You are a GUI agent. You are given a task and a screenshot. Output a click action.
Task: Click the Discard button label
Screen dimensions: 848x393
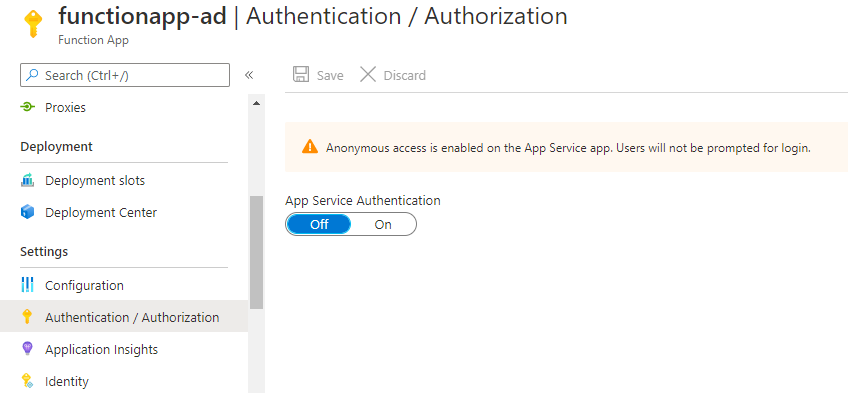(x=405, y=75)
